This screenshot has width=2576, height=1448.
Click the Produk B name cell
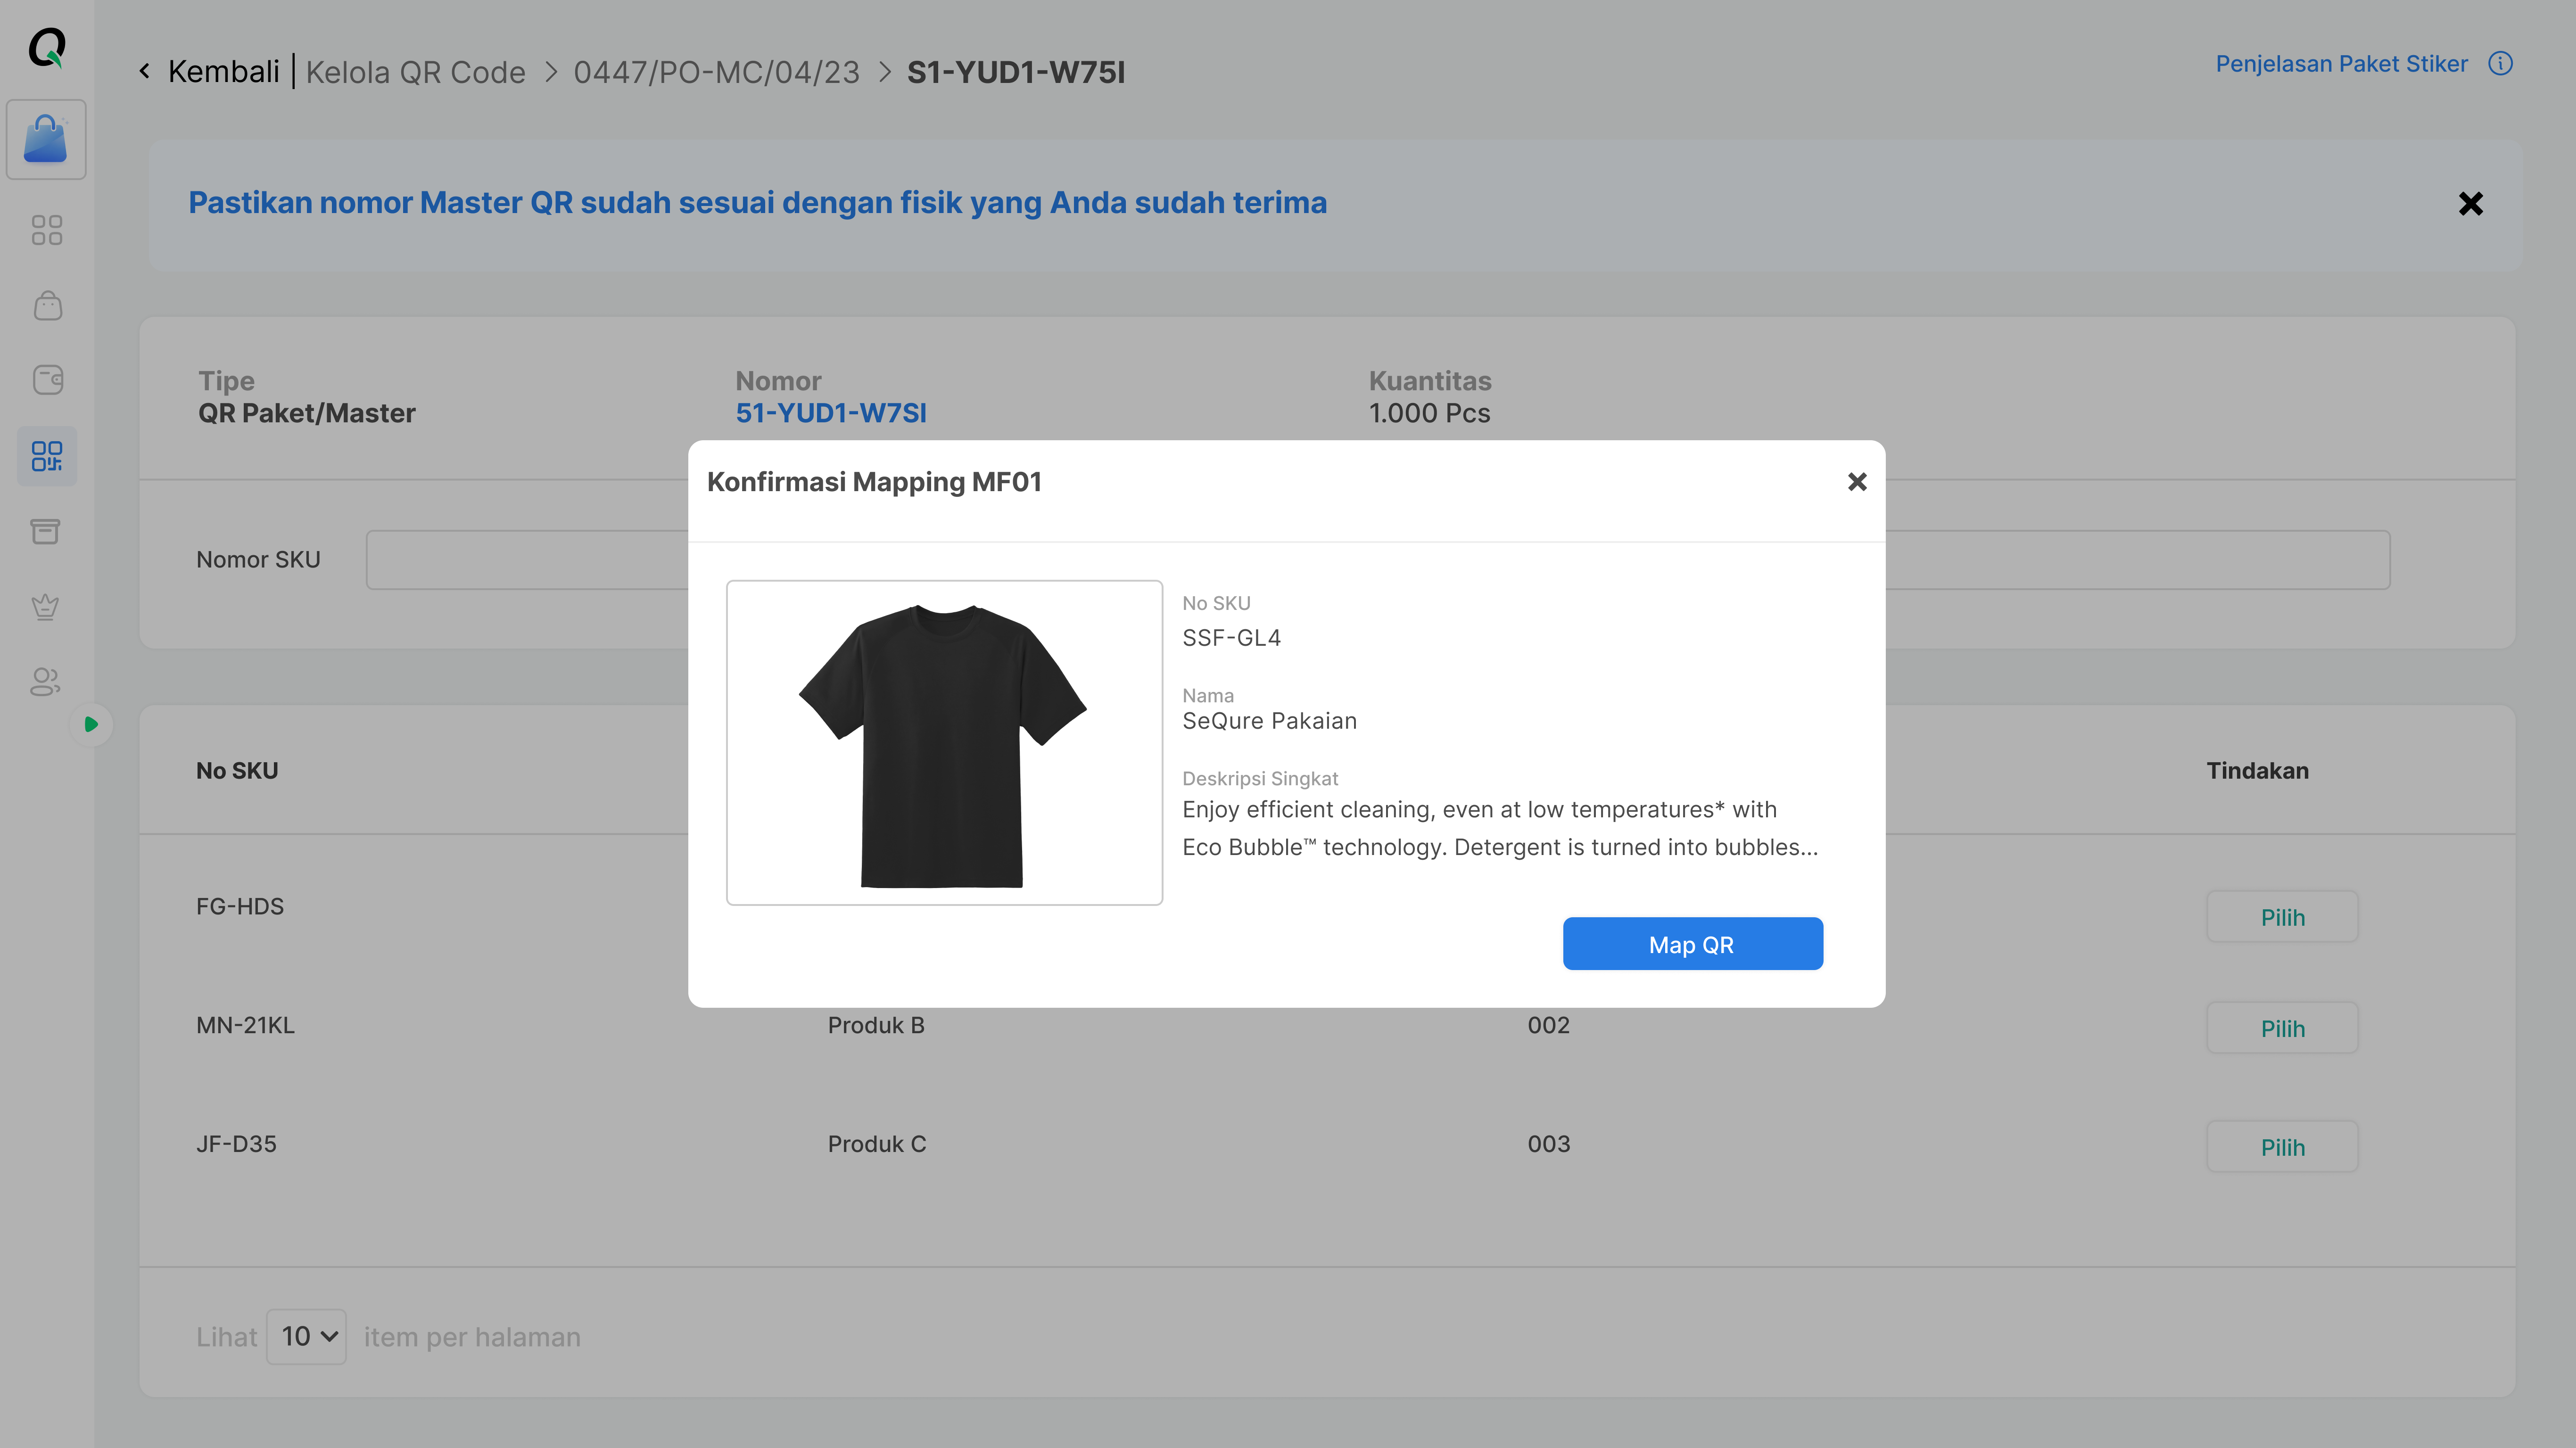[876, 1025]
